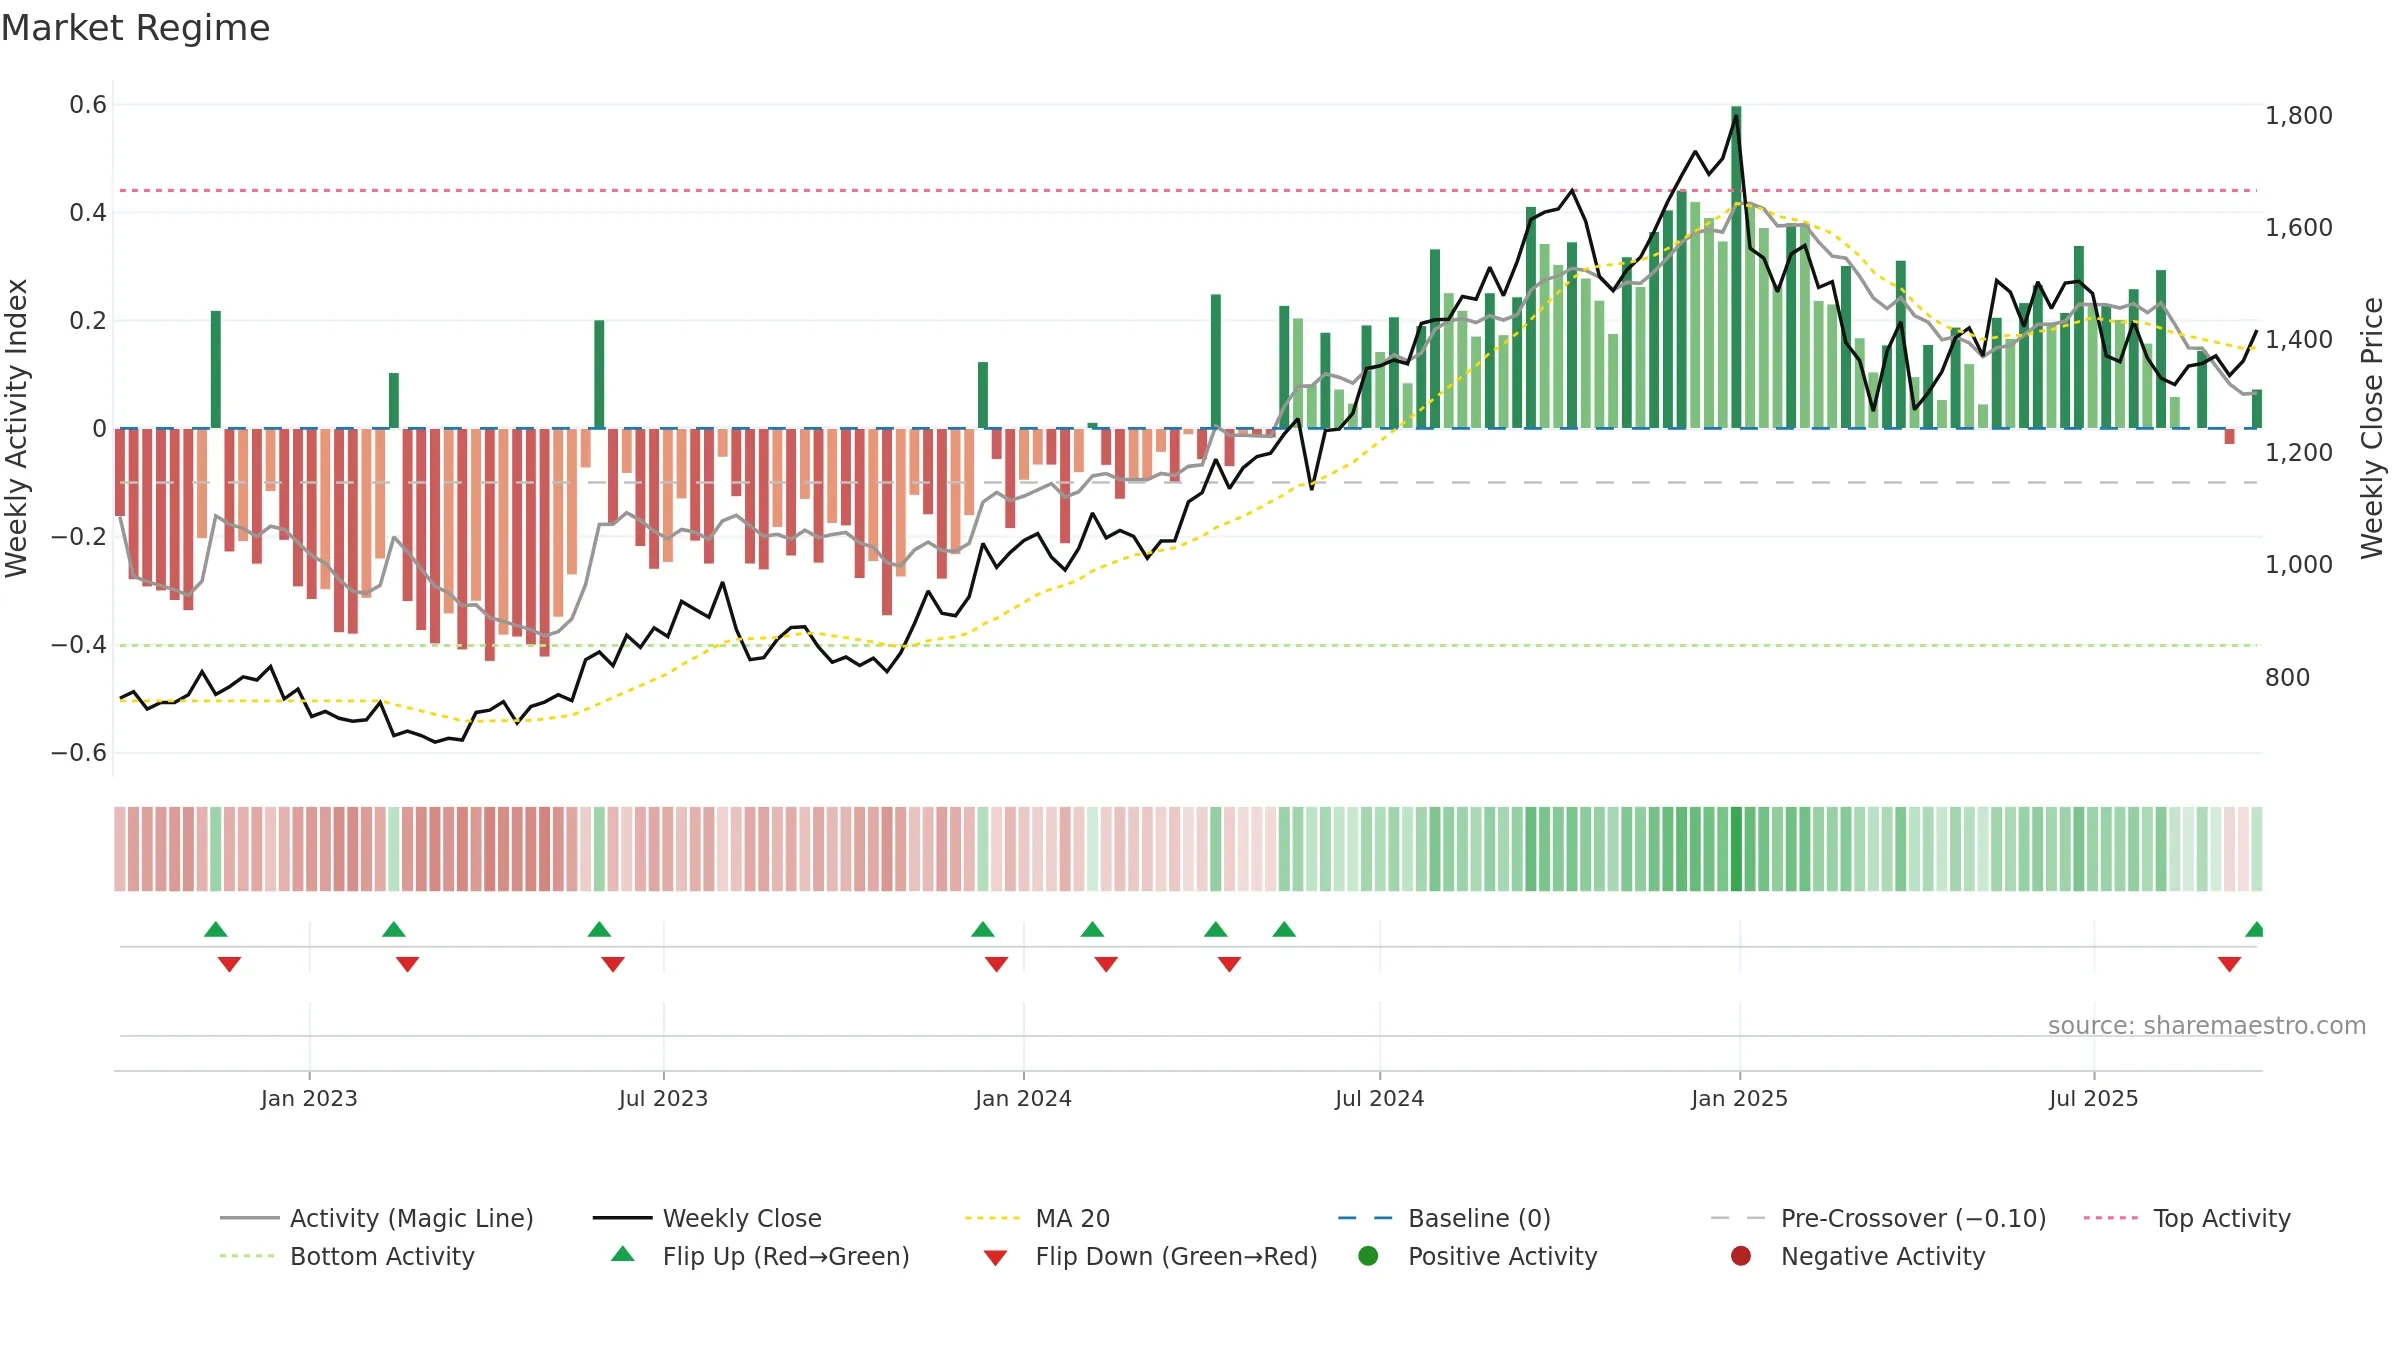Image resolution: width=2400 pixels, height=1350 pixels.
Task: Click the 1,000 price axis tick label
Action: click(2298, 565)
